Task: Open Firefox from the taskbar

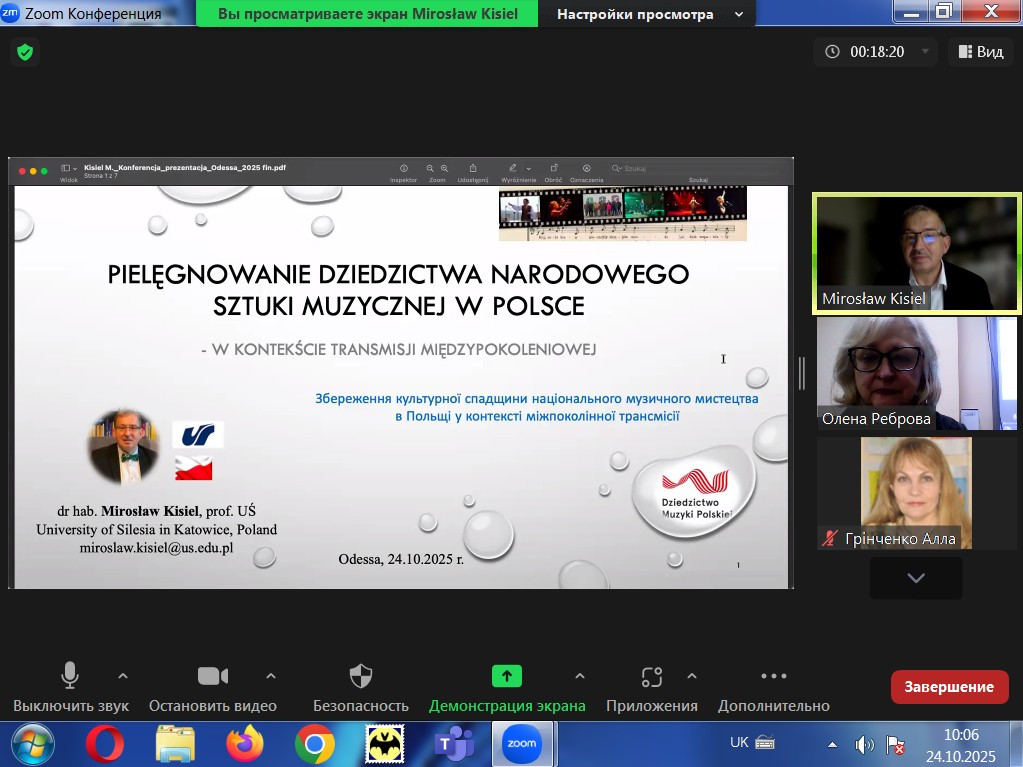Action: tap(244, 743)
